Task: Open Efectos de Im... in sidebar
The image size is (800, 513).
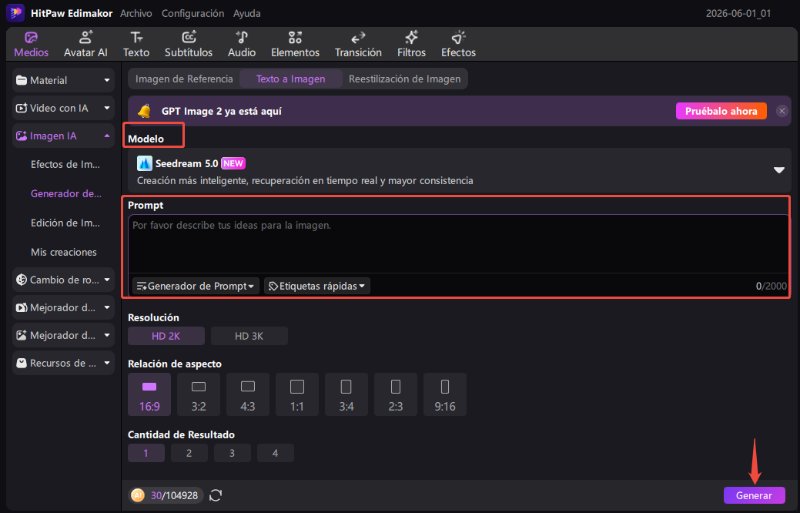Action: tap(65, 164)
